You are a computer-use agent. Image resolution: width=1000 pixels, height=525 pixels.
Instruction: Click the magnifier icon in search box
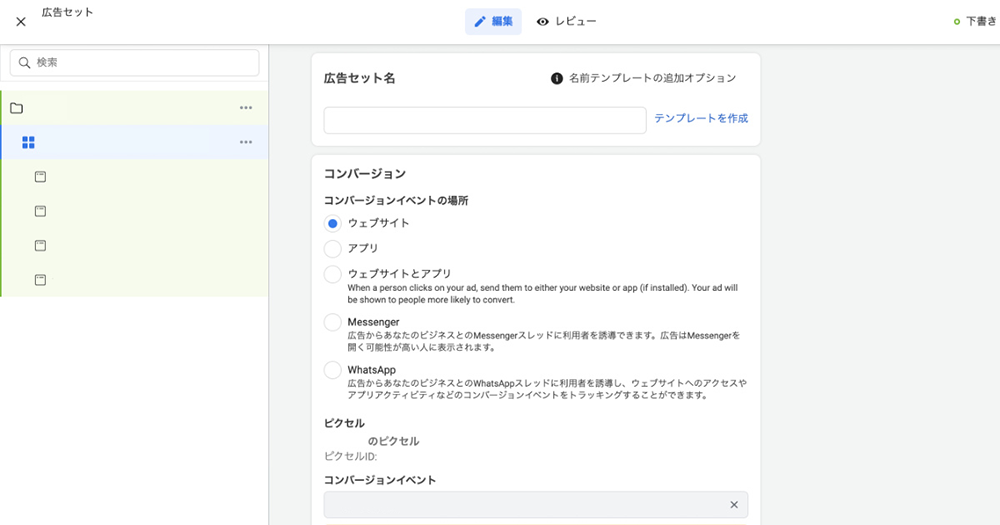pos(24,63)
